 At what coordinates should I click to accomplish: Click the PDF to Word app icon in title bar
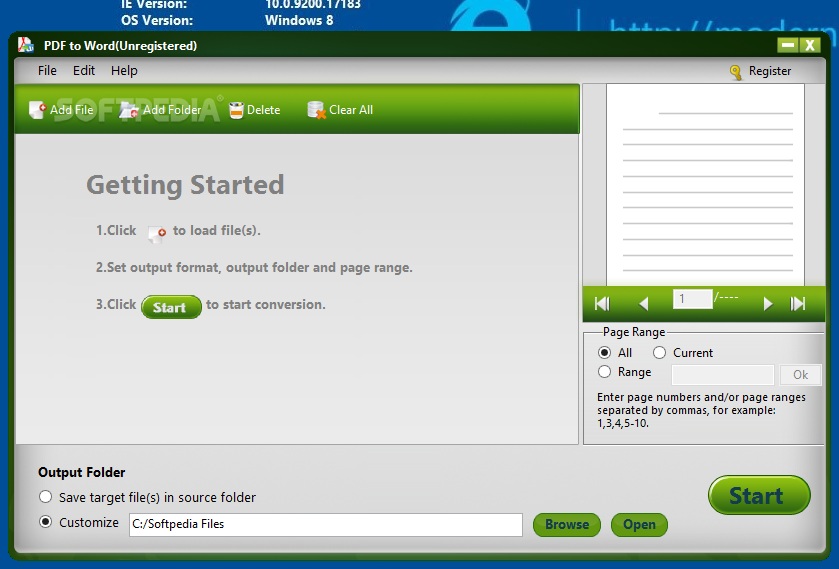(25, 45)
